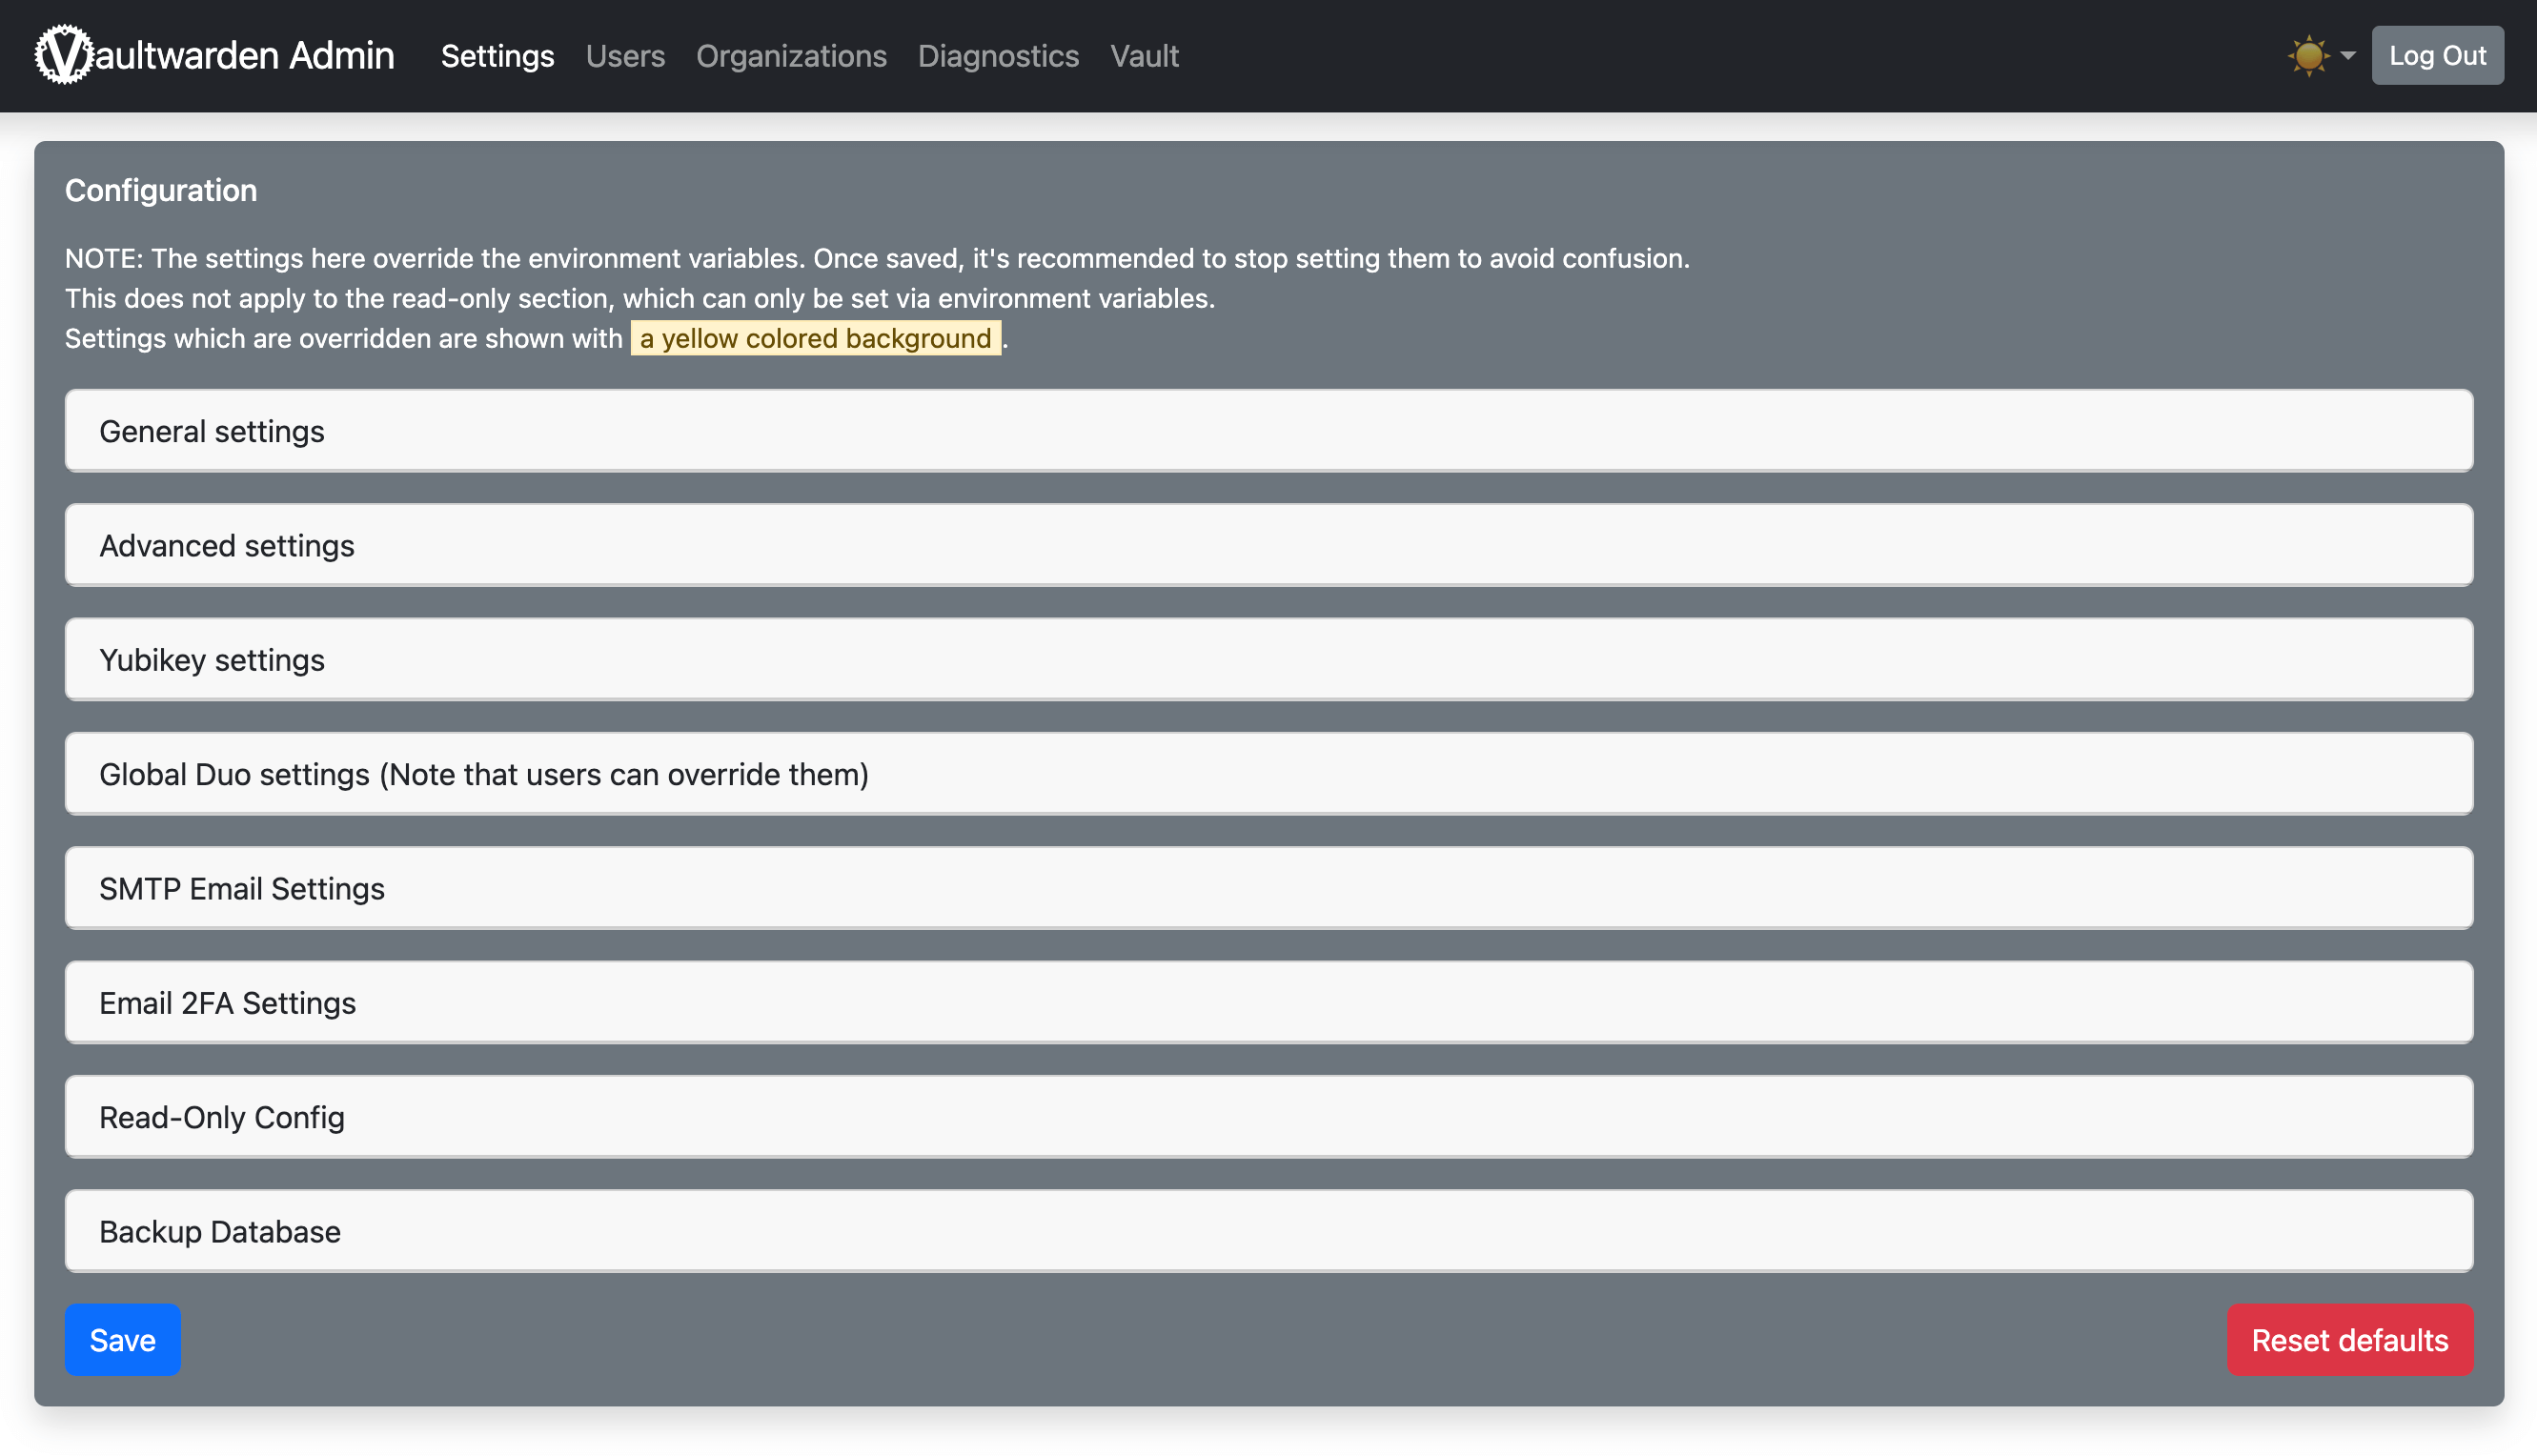The width and height of the screenshot is (2537, 1456).
Task: Click the read-only section note line
Action: coord(640,298)
